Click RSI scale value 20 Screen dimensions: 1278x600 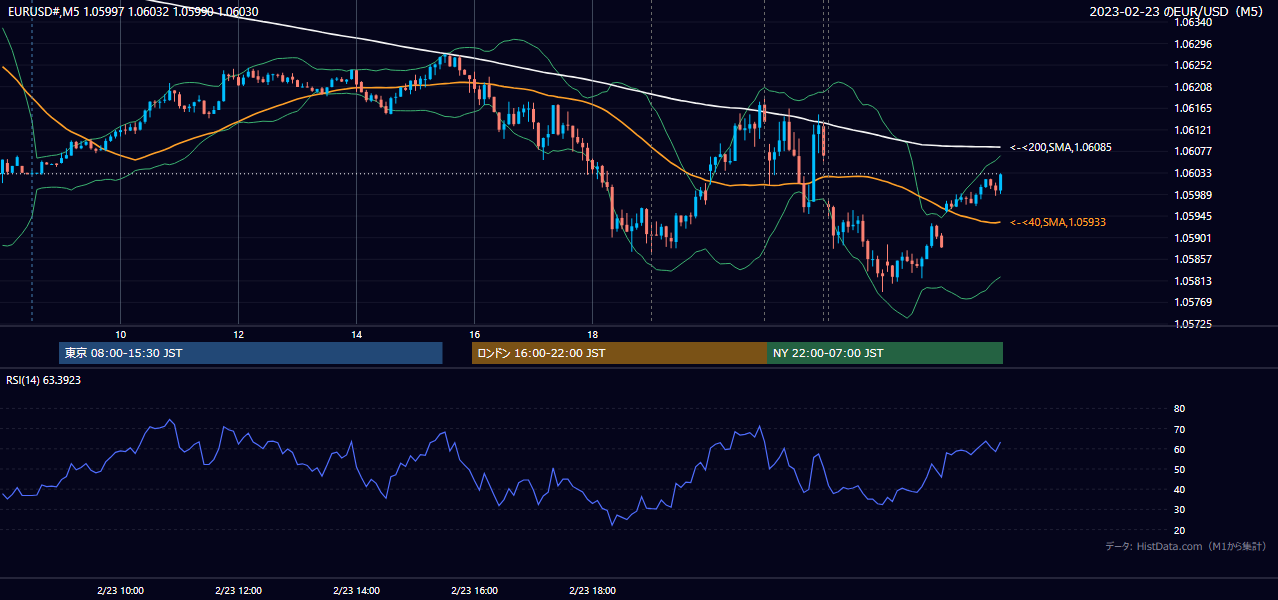click(1179, 530)
